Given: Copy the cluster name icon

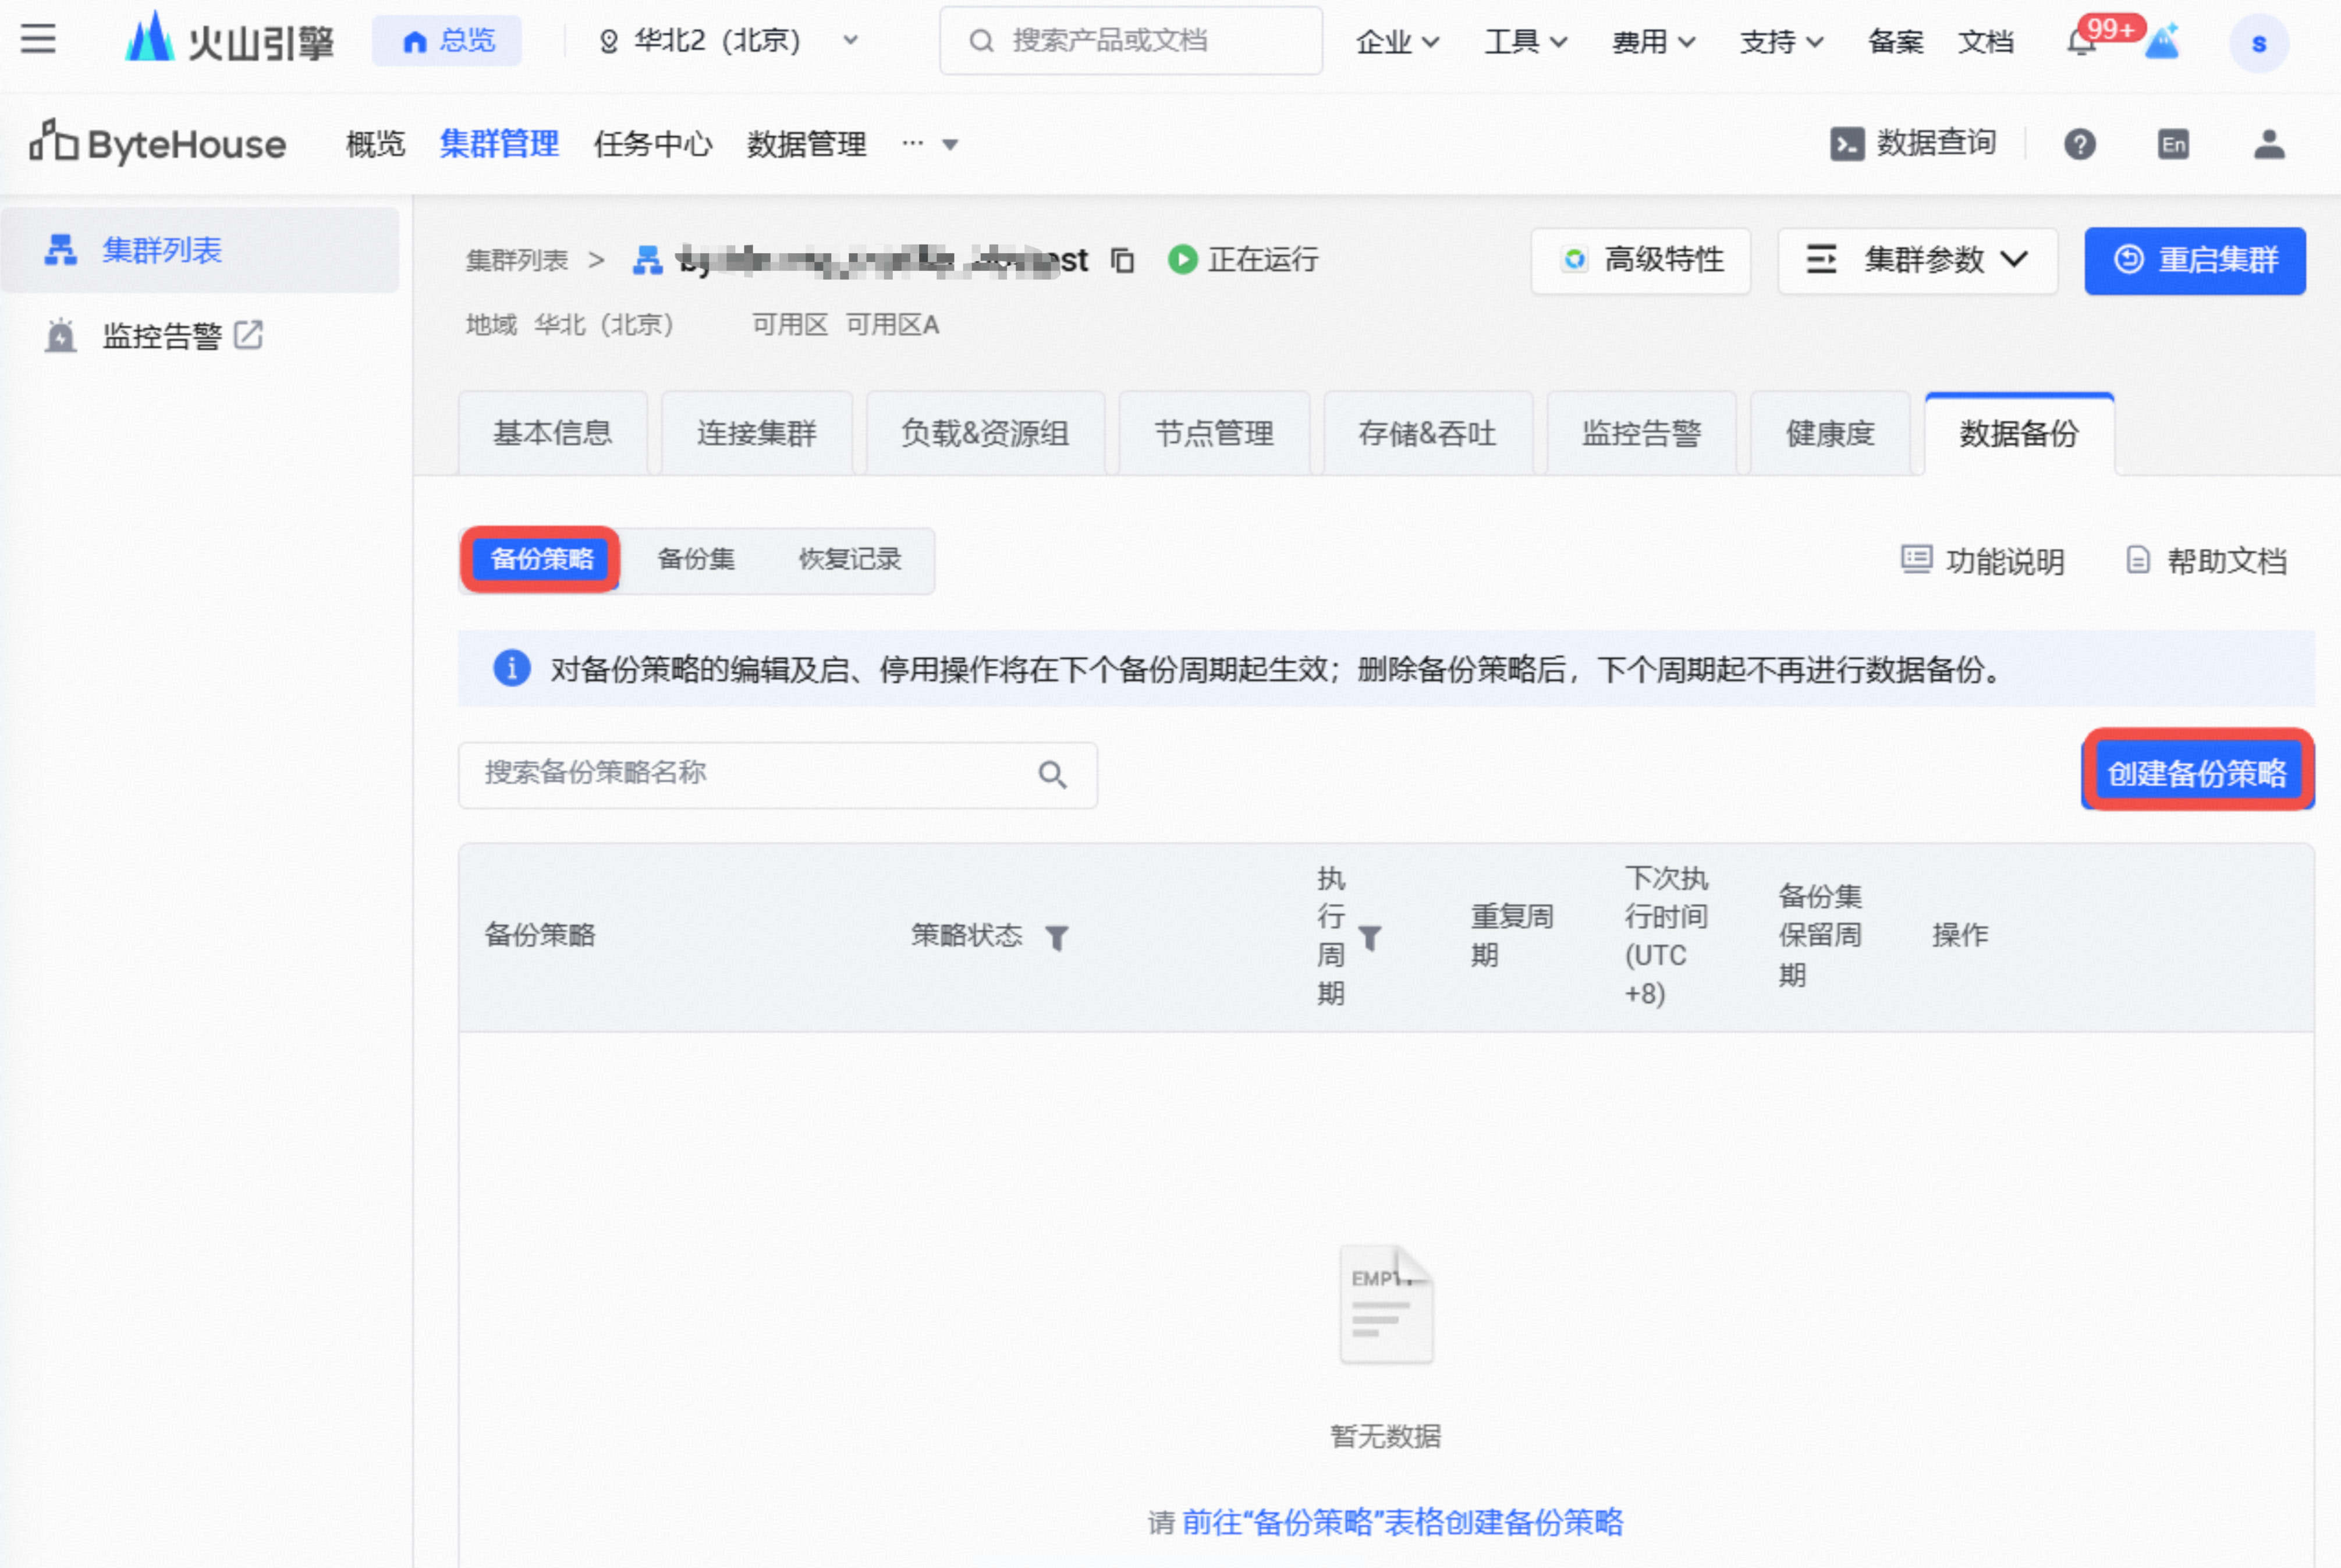Looking at the screenshot, I should click(x=1122, y=260).
